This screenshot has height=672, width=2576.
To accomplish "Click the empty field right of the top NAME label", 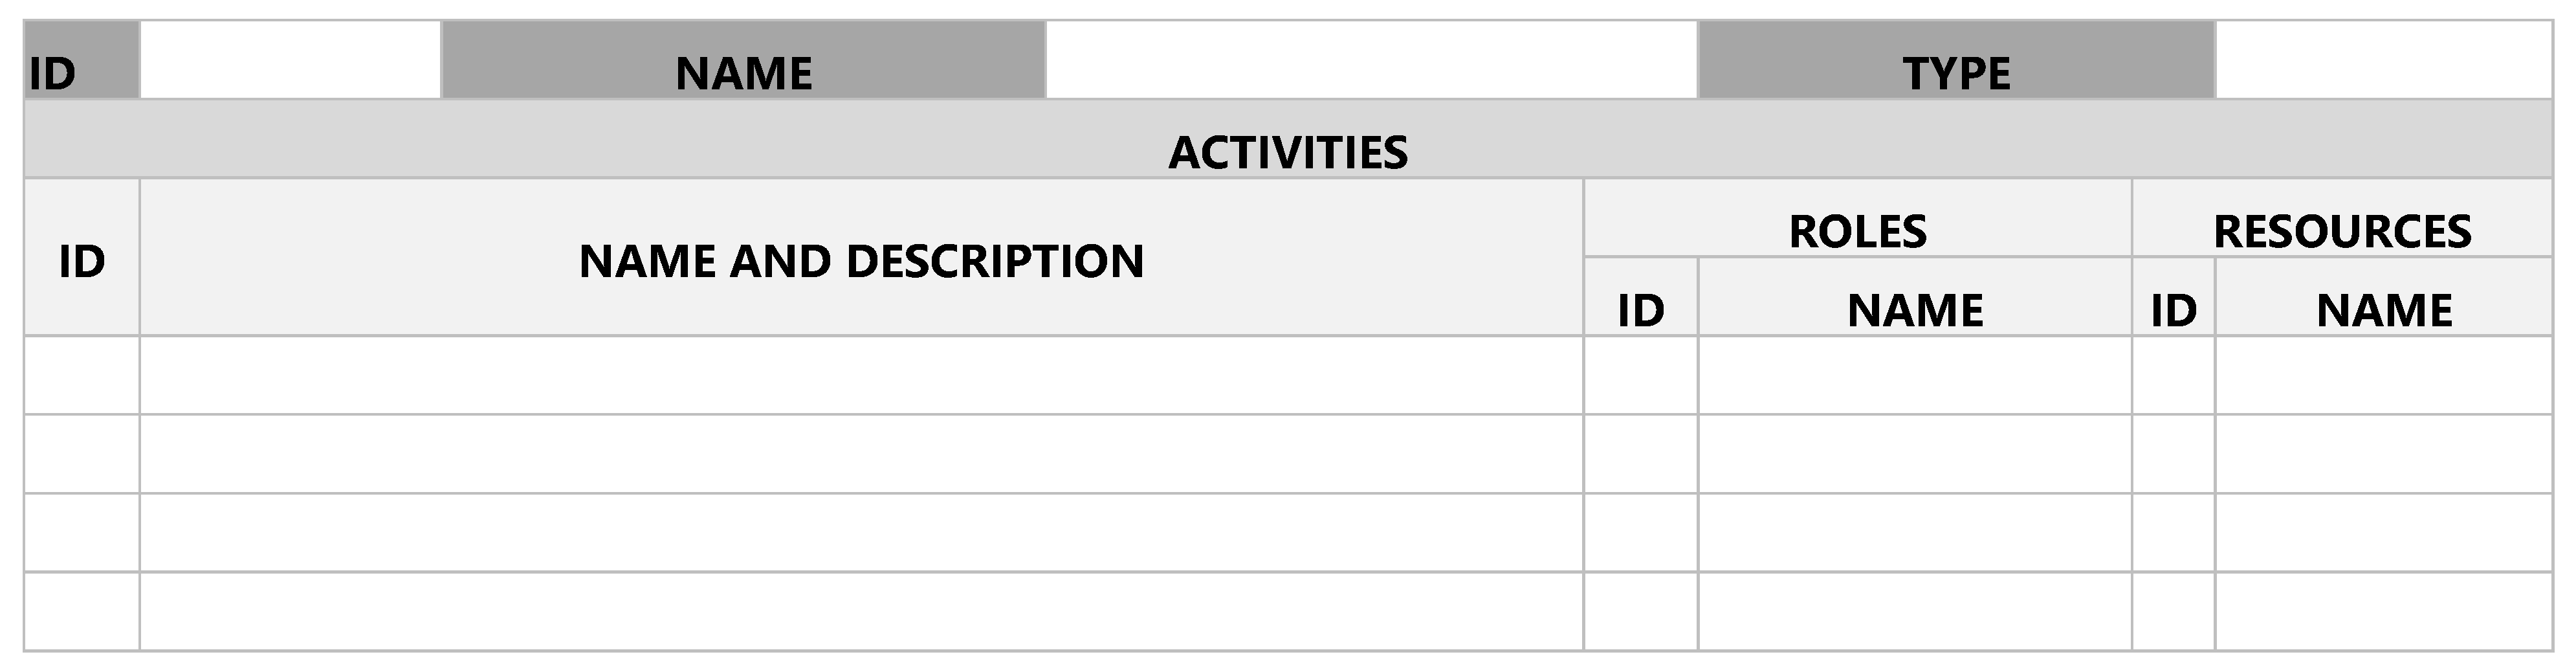I will pos(1371,60).
